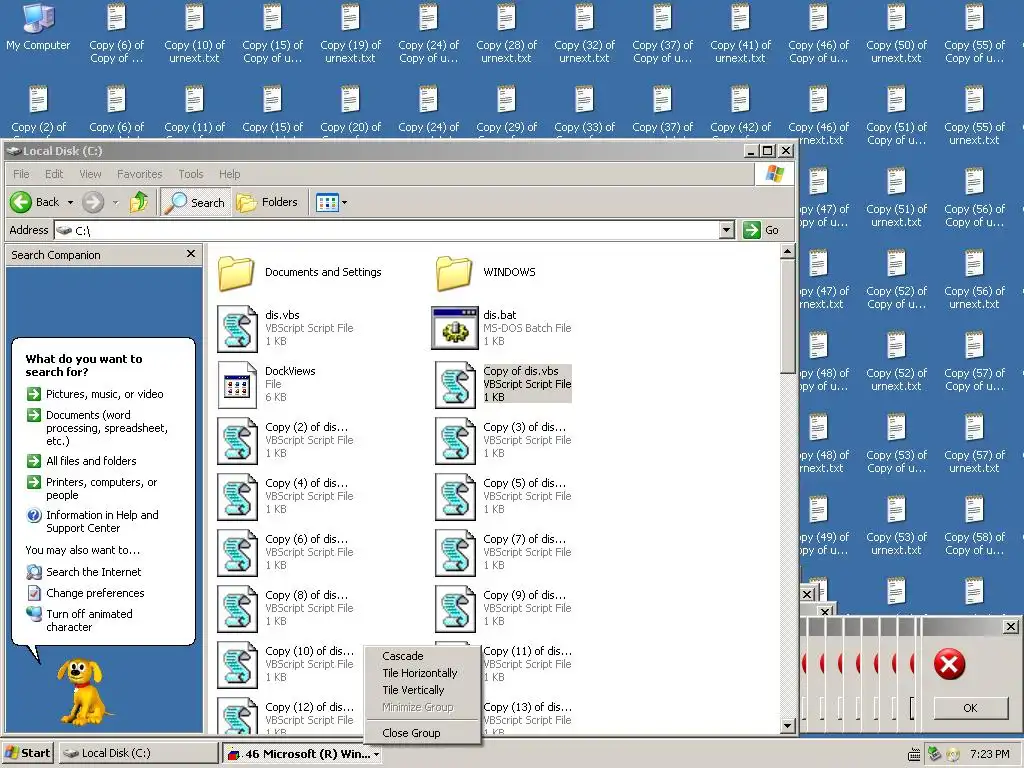Select the Copy of dis.vbs icon

[455, 385]
